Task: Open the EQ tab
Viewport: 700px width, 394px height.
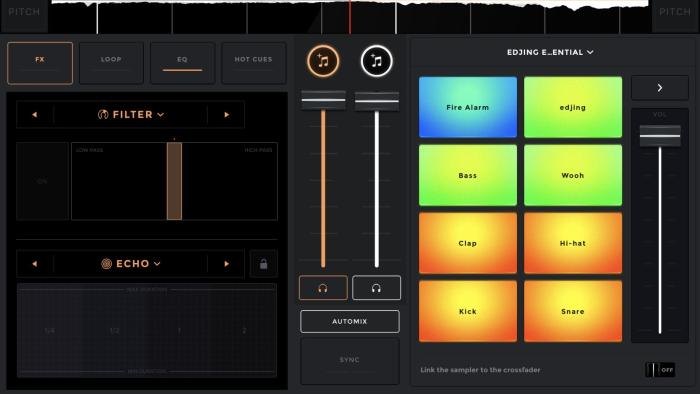Action: (182, 63)
